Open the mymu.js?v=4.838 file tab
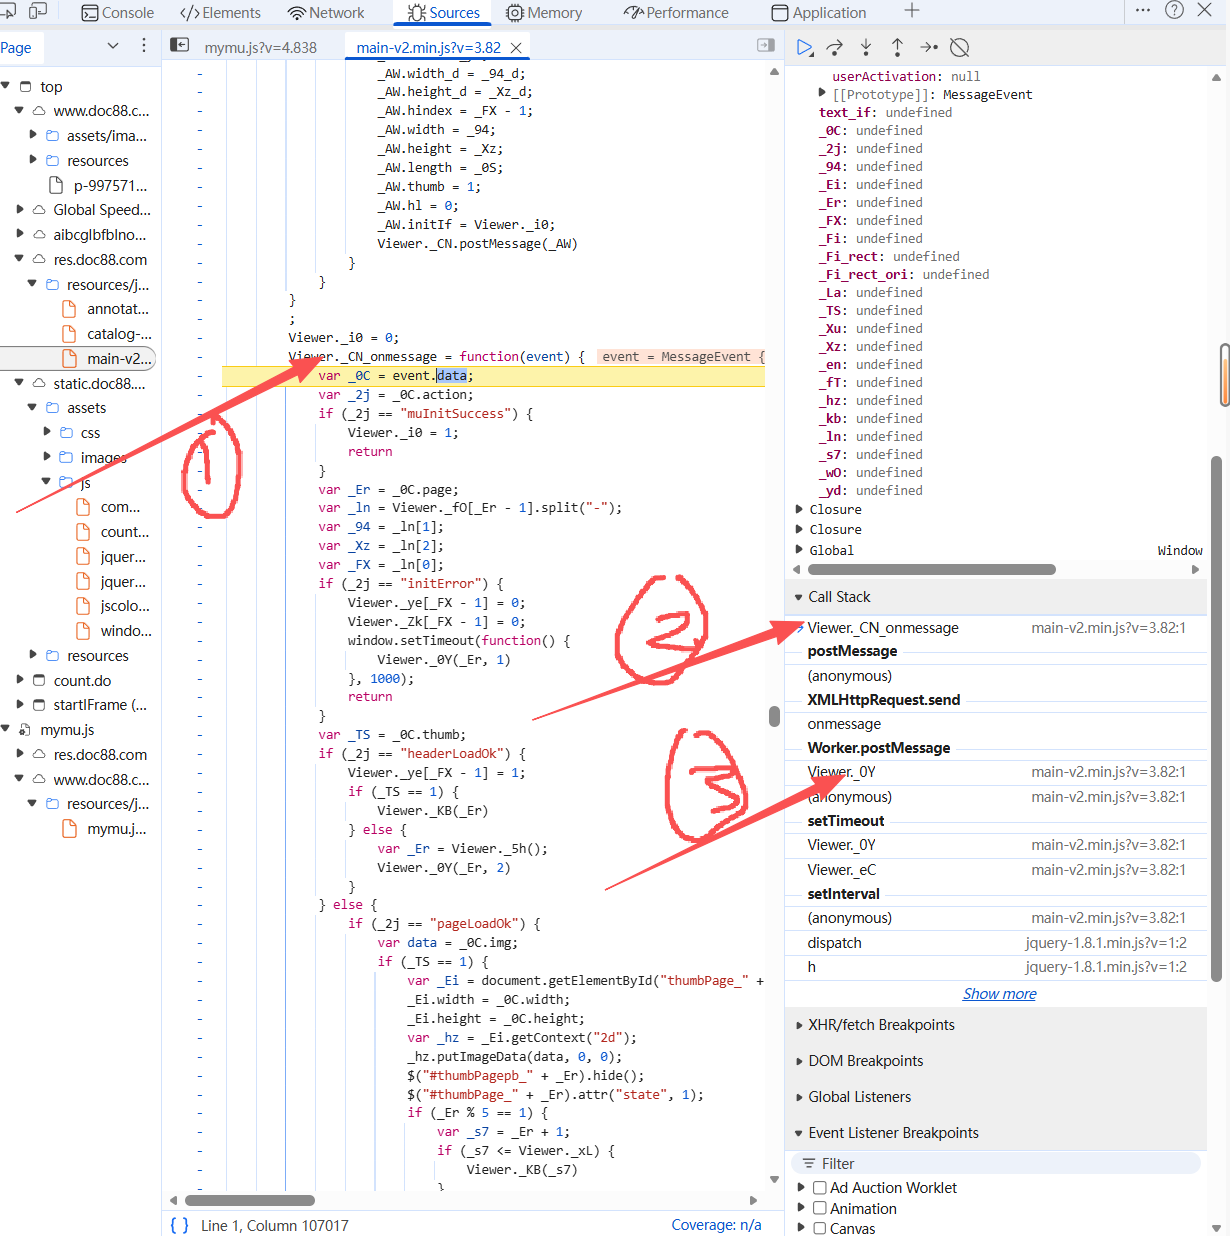 point(260,48)
